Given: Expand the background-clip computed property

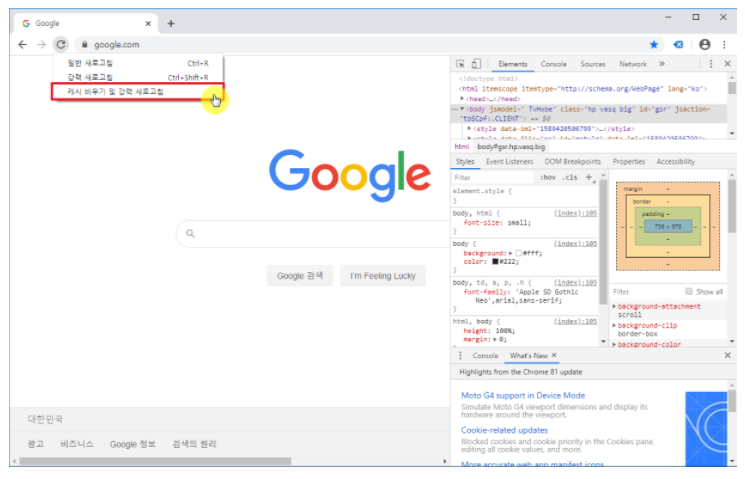Looking at the screenshot, I should (614, 326).
